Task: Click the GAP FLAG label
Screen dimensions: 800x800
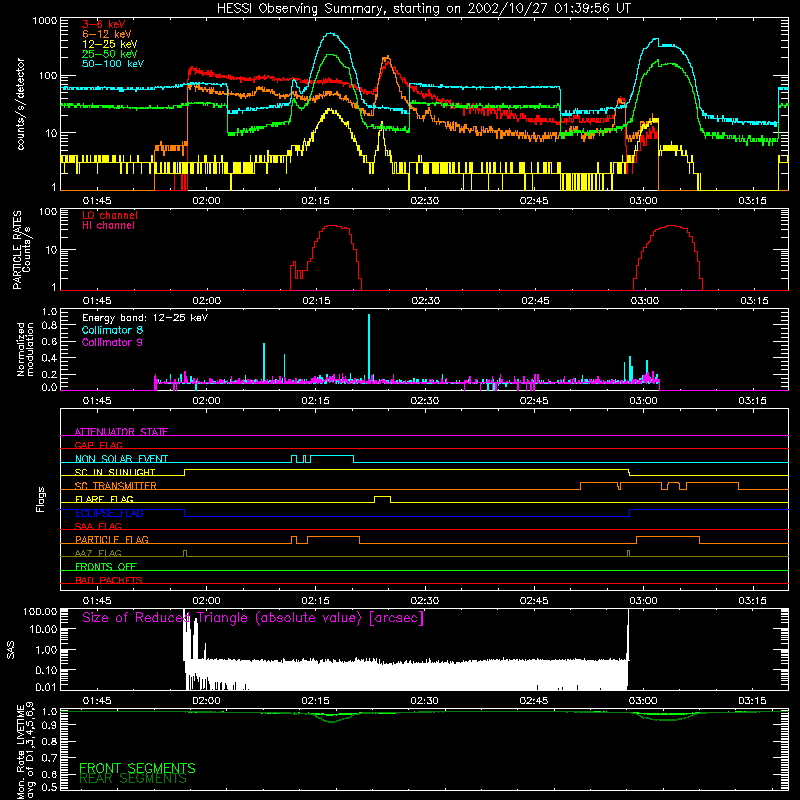Action: pyautogui.click(x=98, y=445)
